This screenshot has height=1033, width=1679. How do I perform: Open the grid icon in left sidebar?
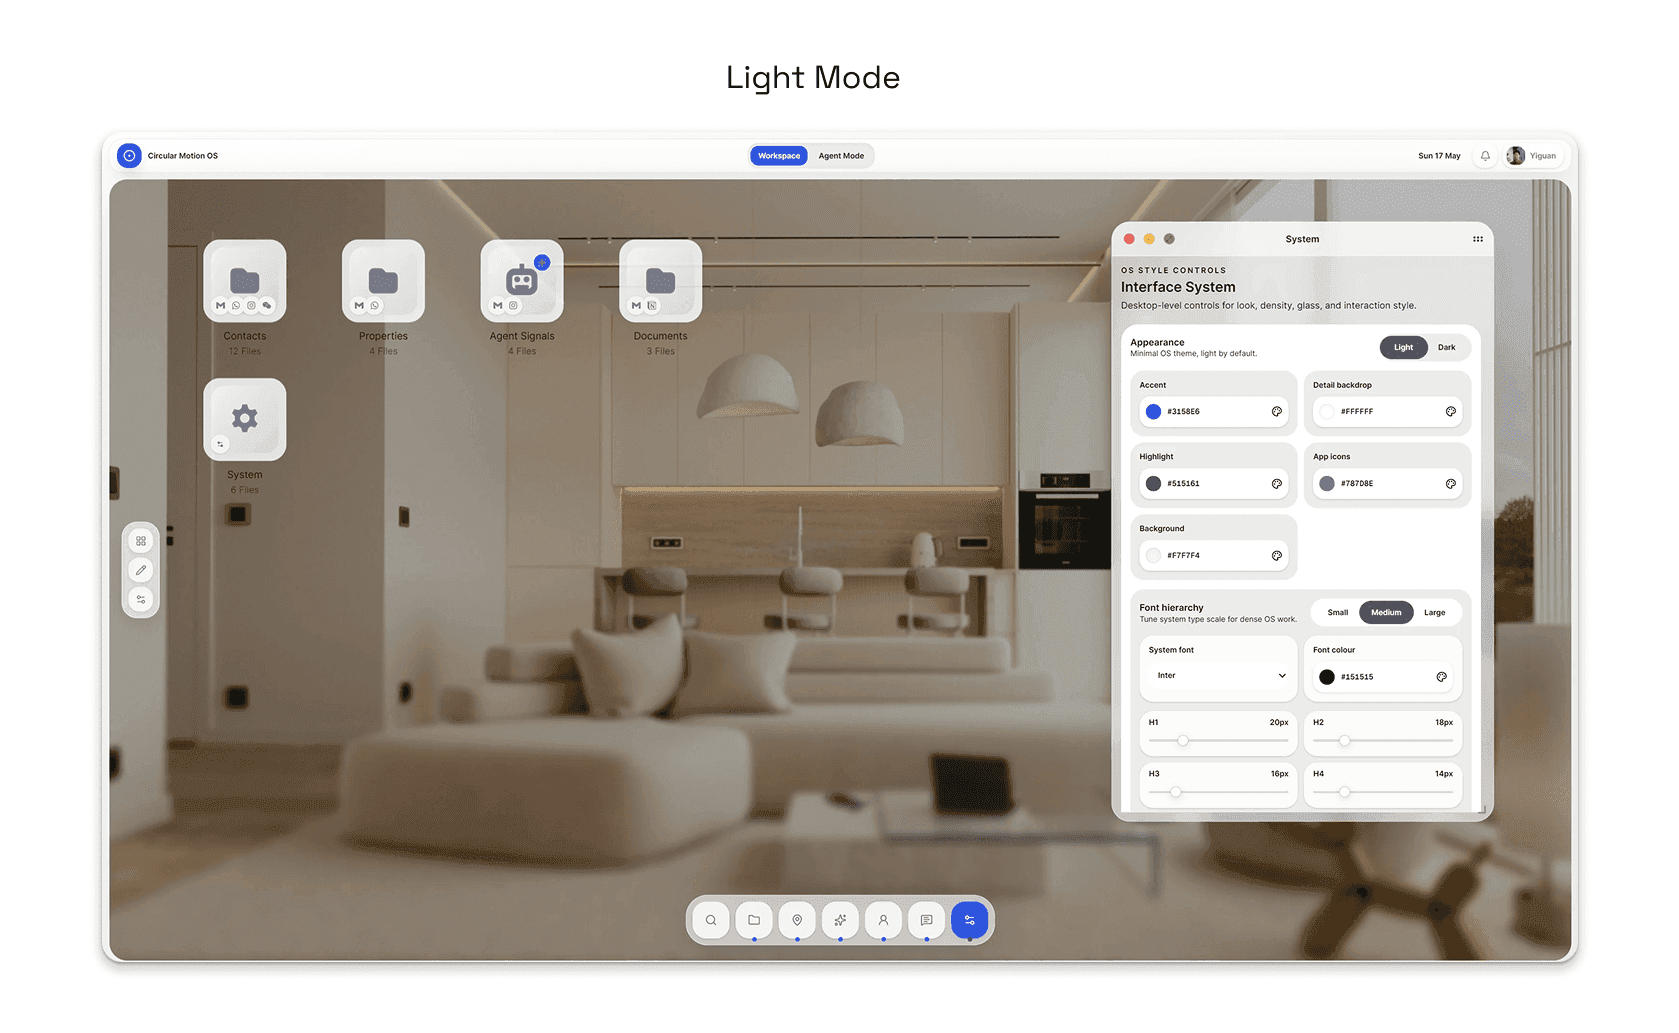click(141, 541)
